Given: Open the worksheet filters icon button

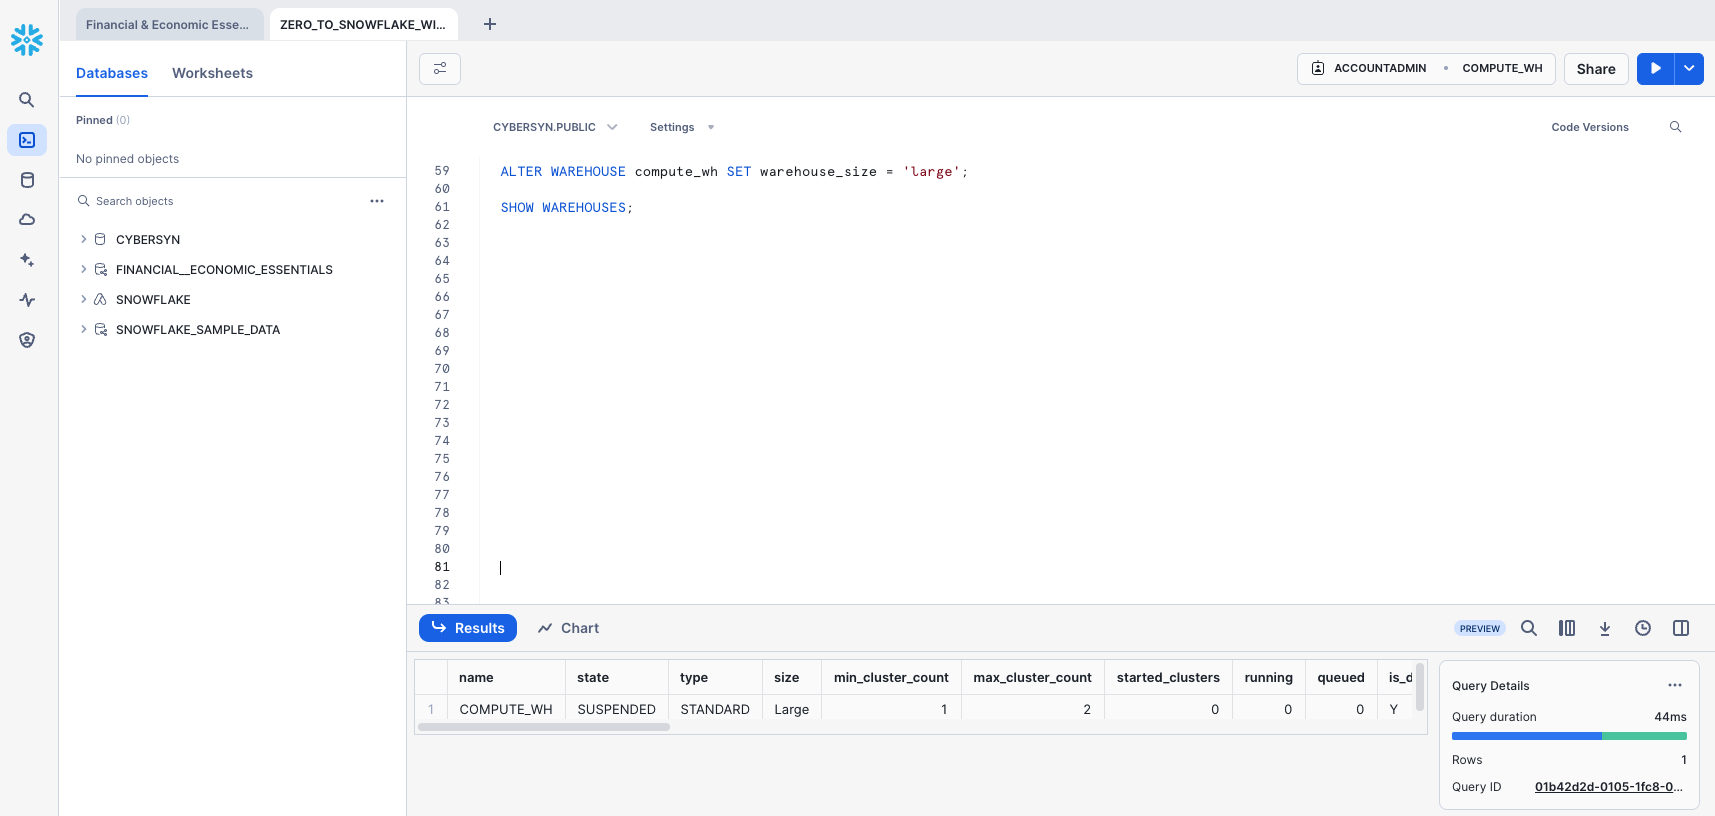Looking at the screenshot, I should click(440, 69).
